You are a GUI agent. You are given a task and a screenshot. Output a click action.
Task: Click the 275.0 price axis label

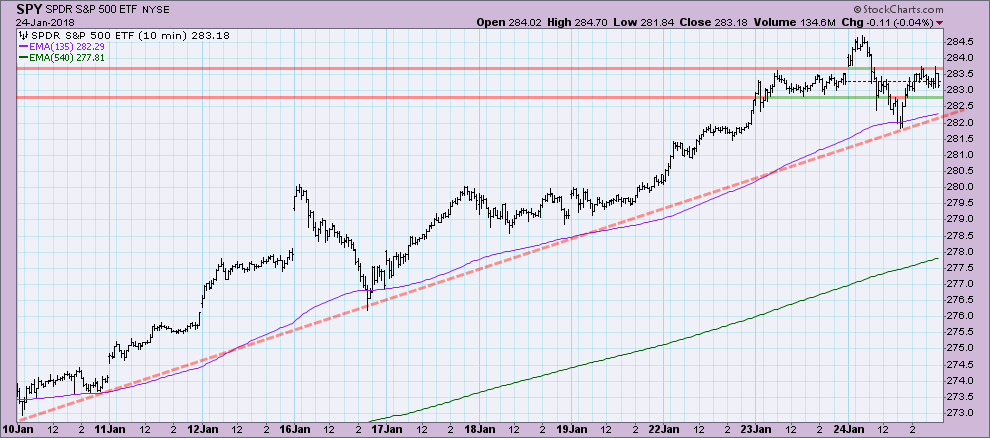click(x=960, y=348)
